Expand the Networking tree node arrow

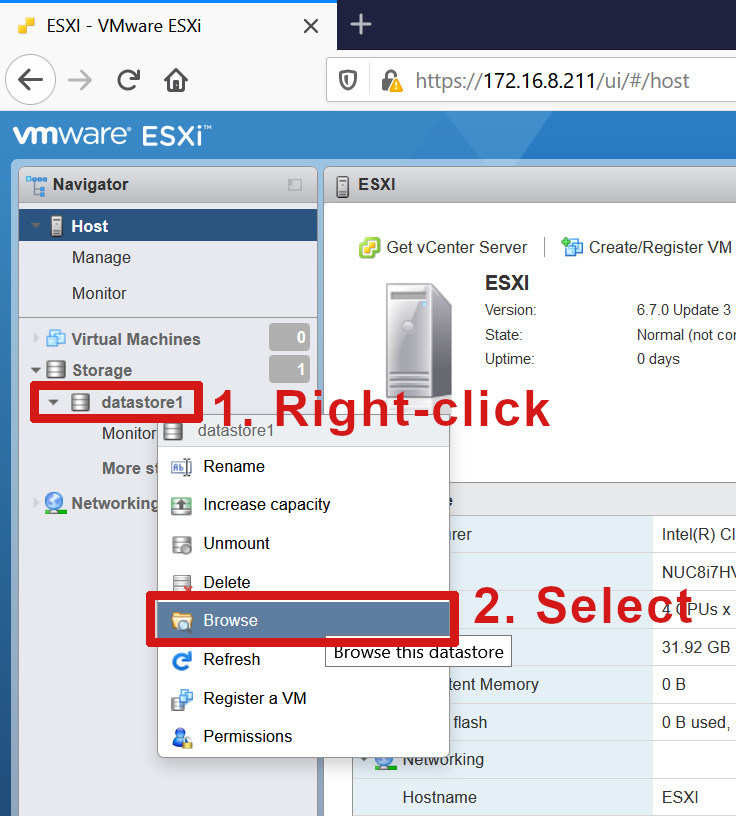click(x=35, y=503)
